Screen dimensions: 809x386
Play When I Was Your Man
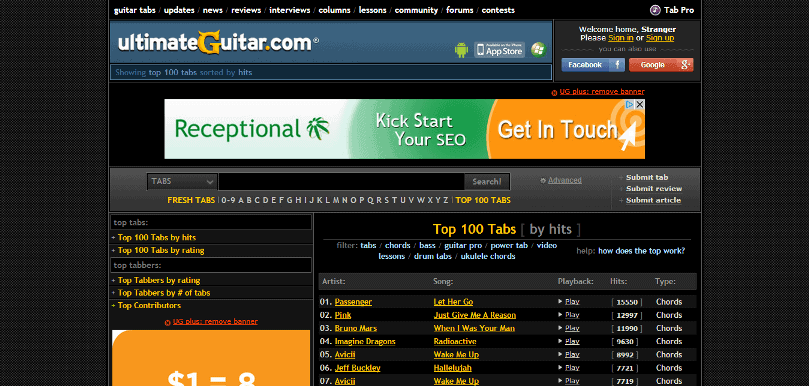coord(572,328)
